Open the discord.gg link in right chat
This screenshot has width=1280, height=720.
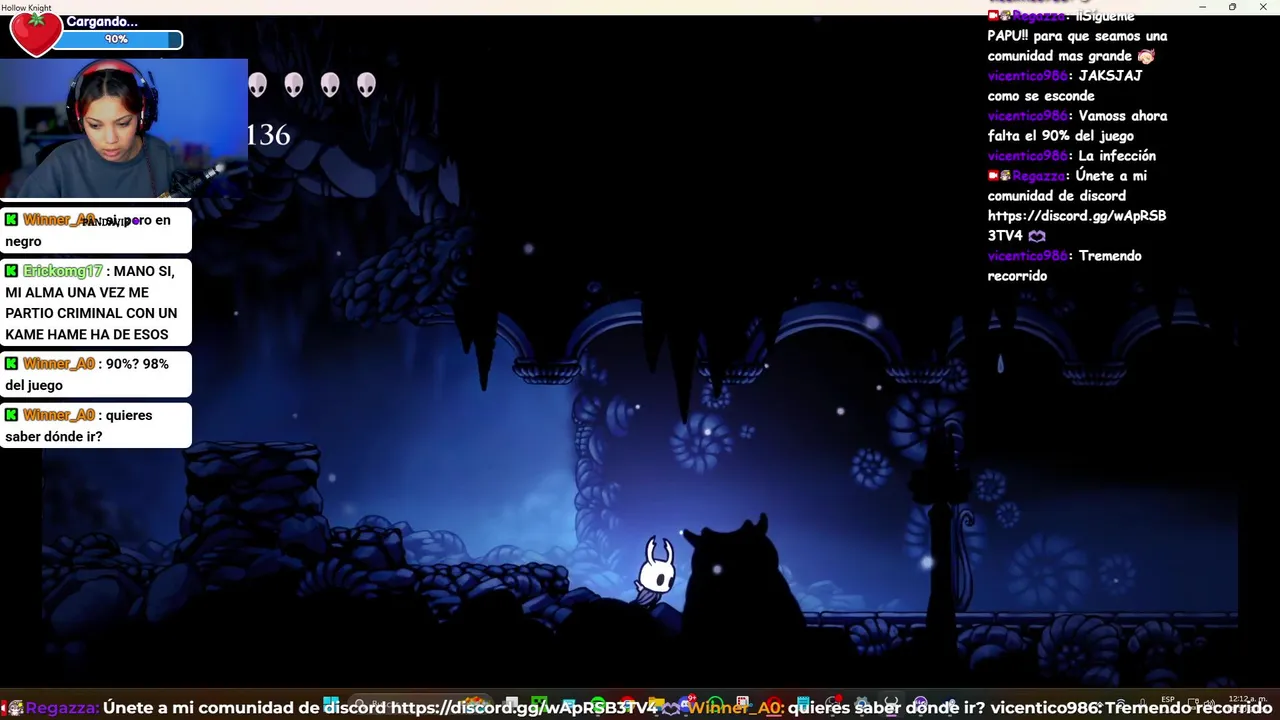tap(1077, 225)
